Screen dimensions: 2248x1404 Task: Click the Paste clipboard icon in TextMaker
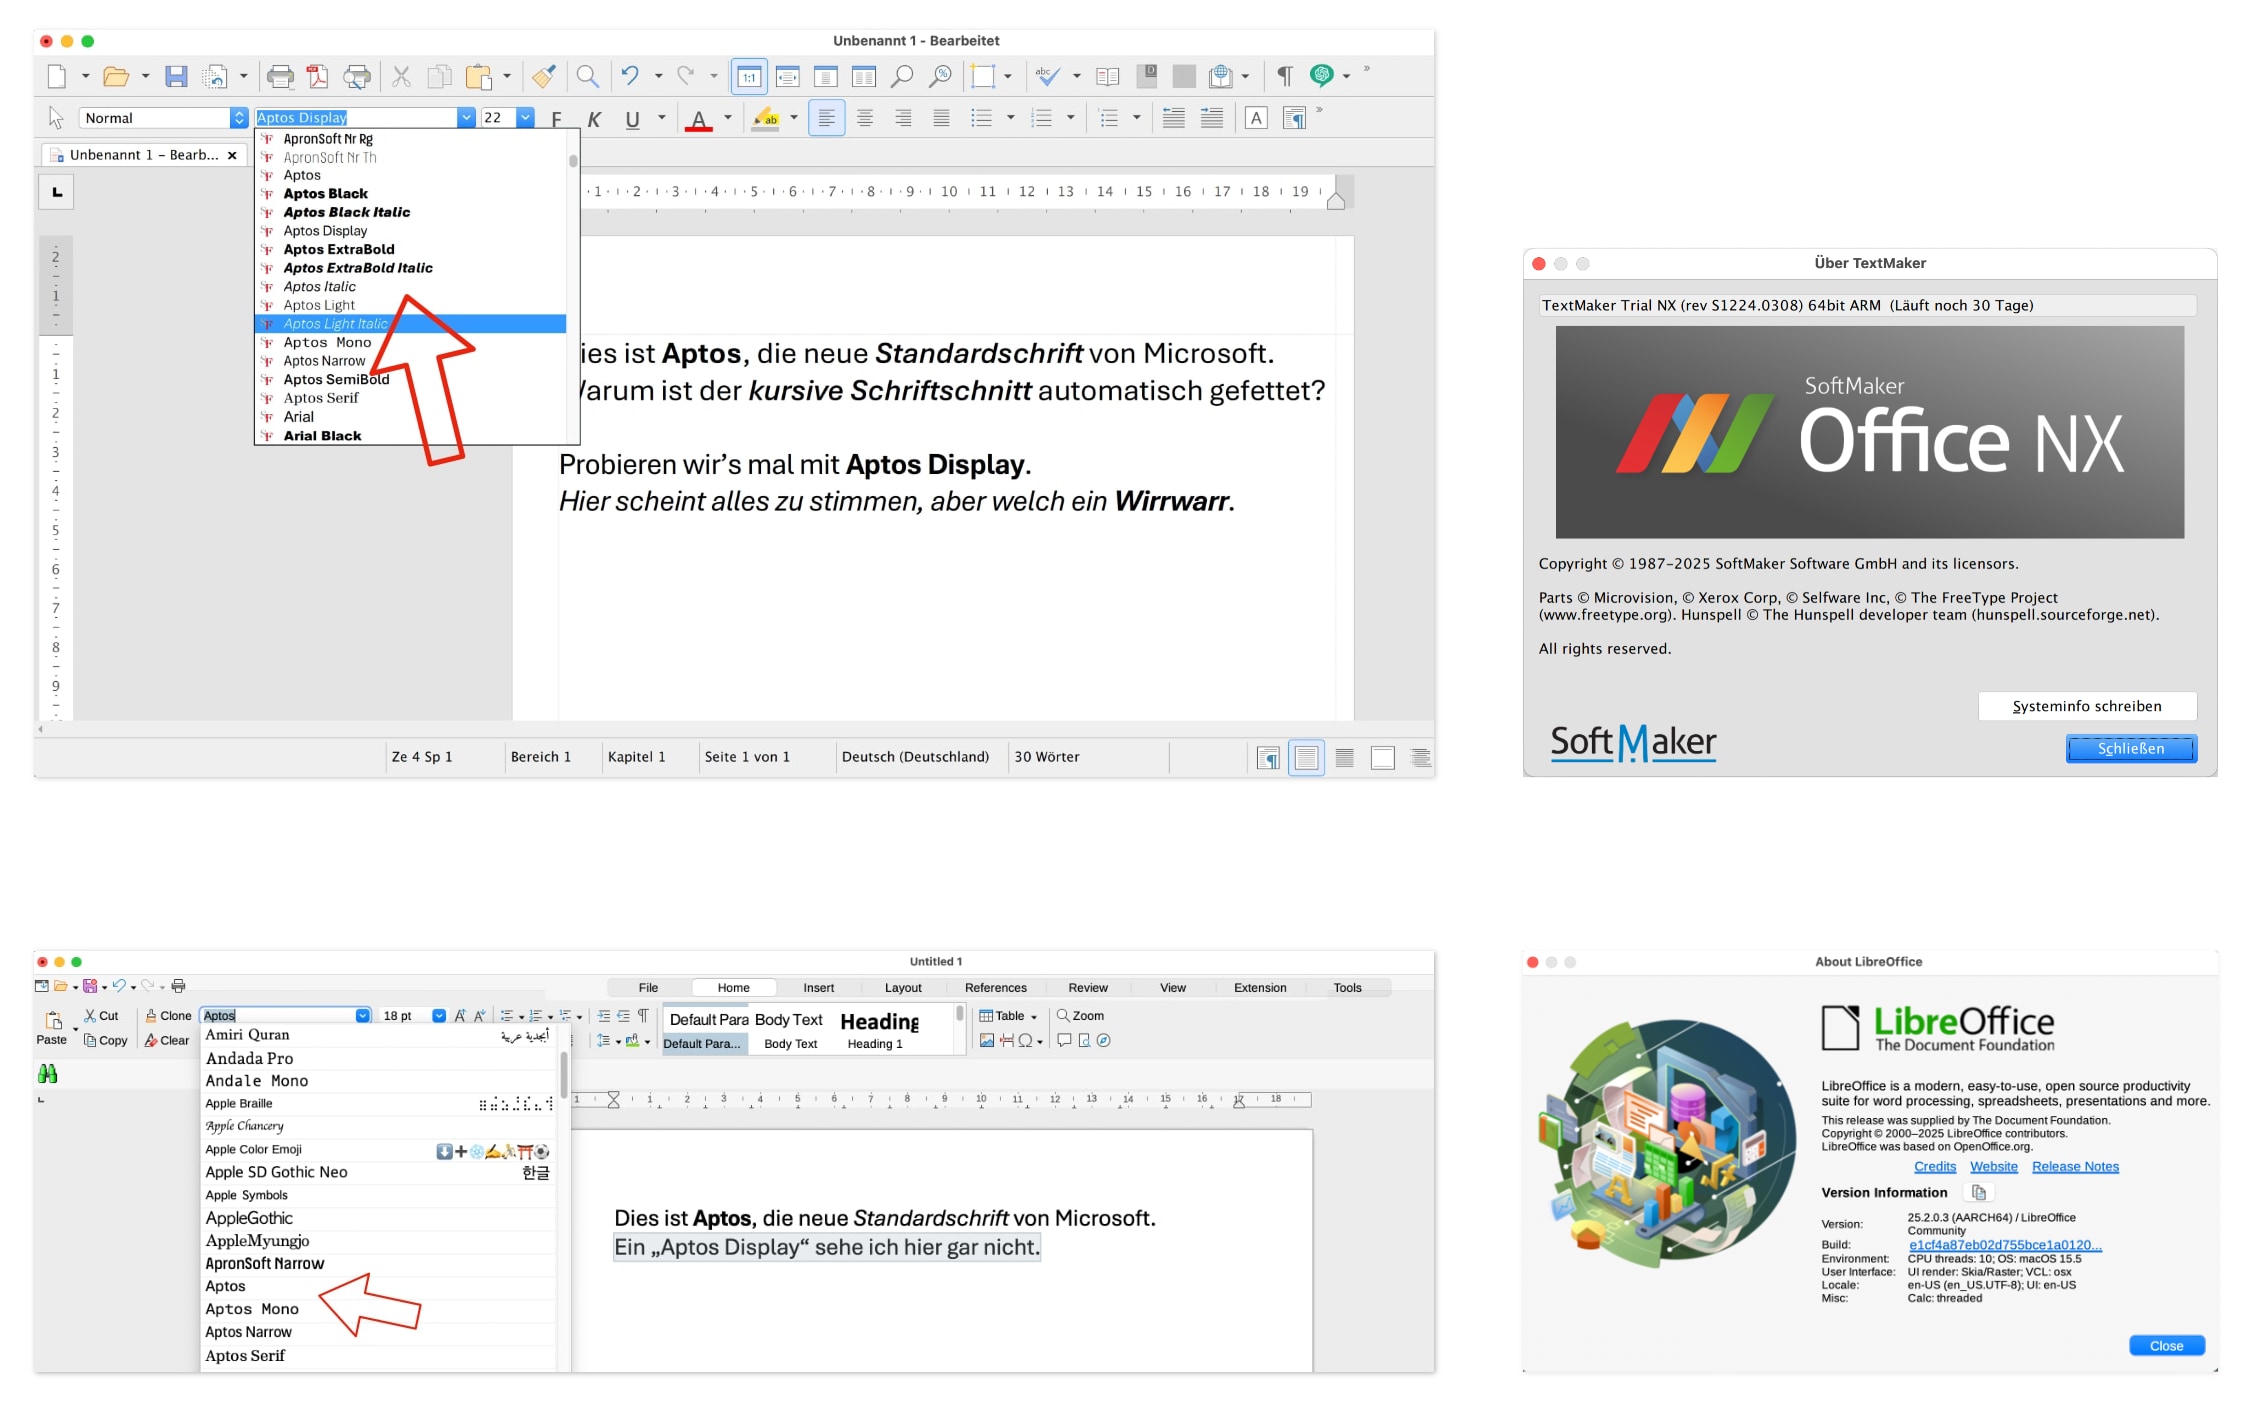coord(479,76)
